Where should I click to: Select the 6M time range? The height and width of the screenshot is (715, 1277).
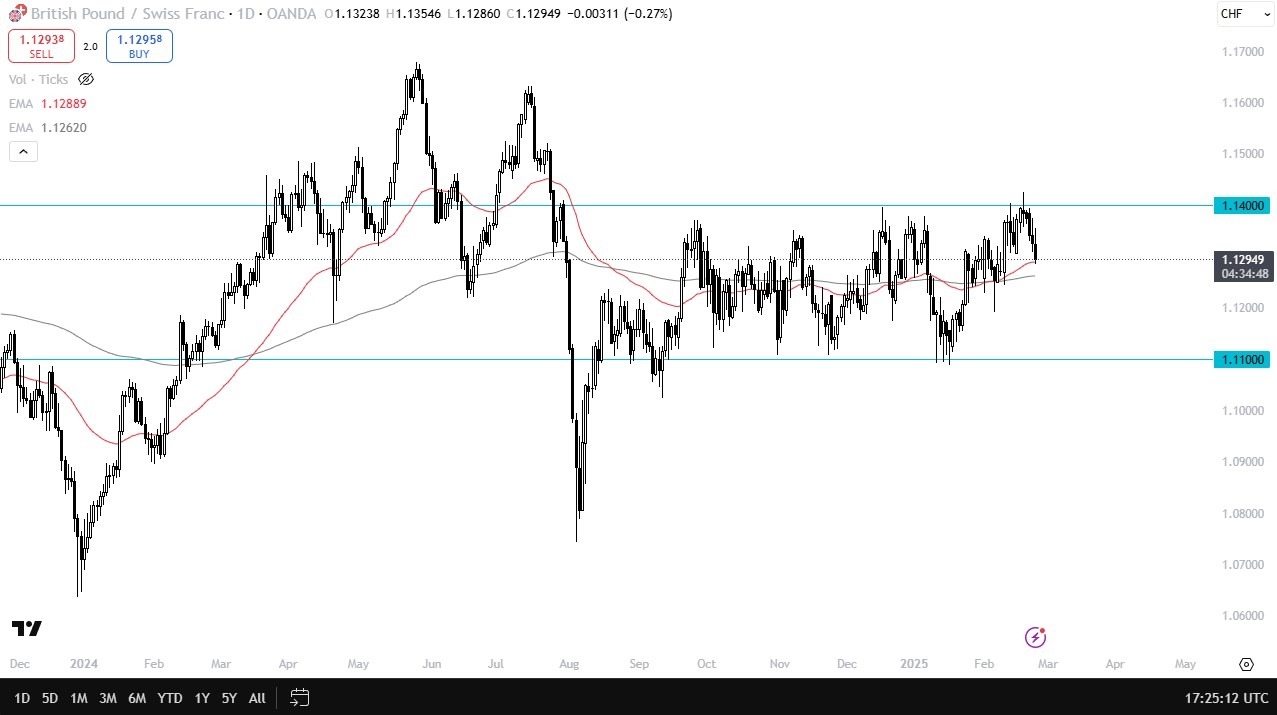[138, 697]
